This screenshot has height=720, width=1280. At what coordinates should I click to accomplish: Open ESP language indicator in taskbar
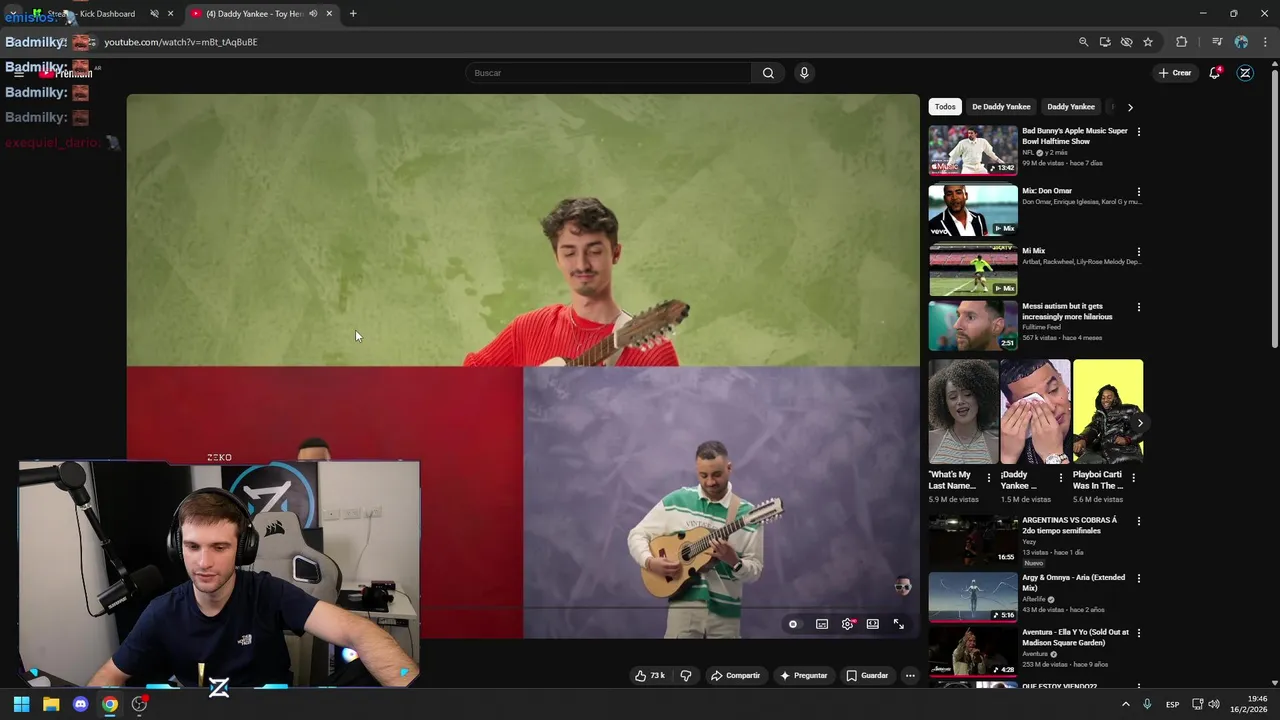[1172, 705]
